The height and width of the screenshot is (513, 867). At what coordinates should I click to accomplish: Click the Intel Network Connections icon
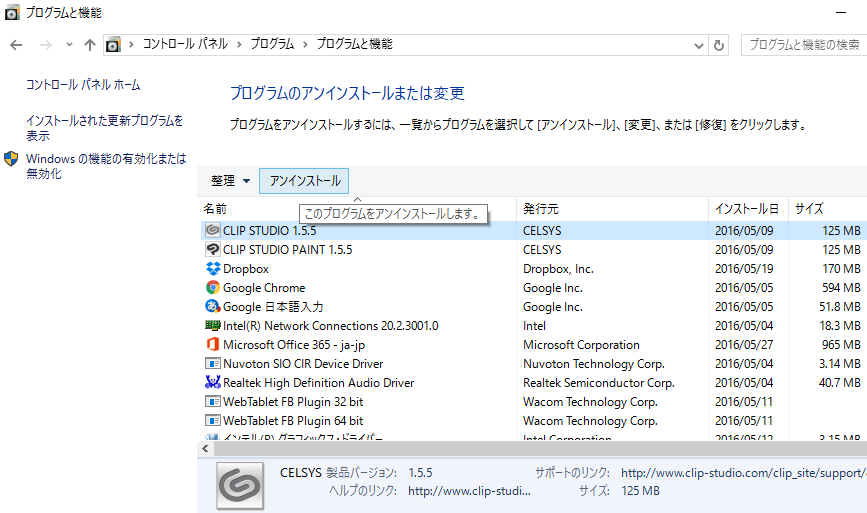pyautogui.click(x=212, y=325)
